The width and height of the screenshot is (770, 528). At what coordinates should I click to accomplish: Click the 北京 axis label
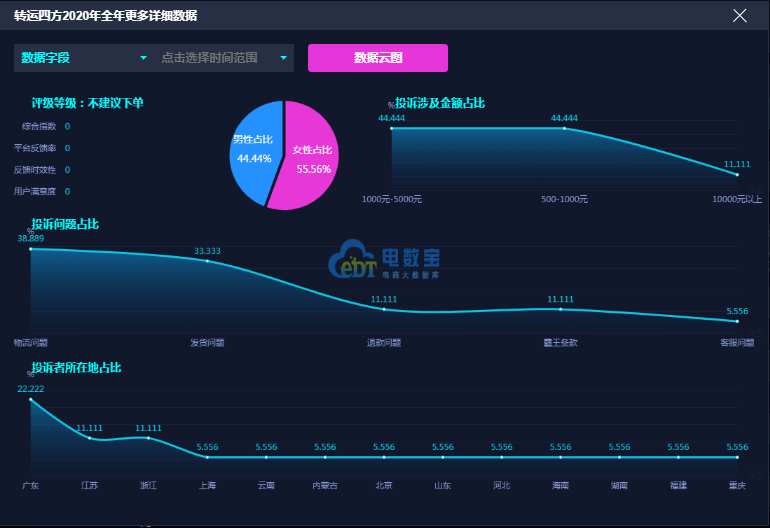(x=384, y=485)
